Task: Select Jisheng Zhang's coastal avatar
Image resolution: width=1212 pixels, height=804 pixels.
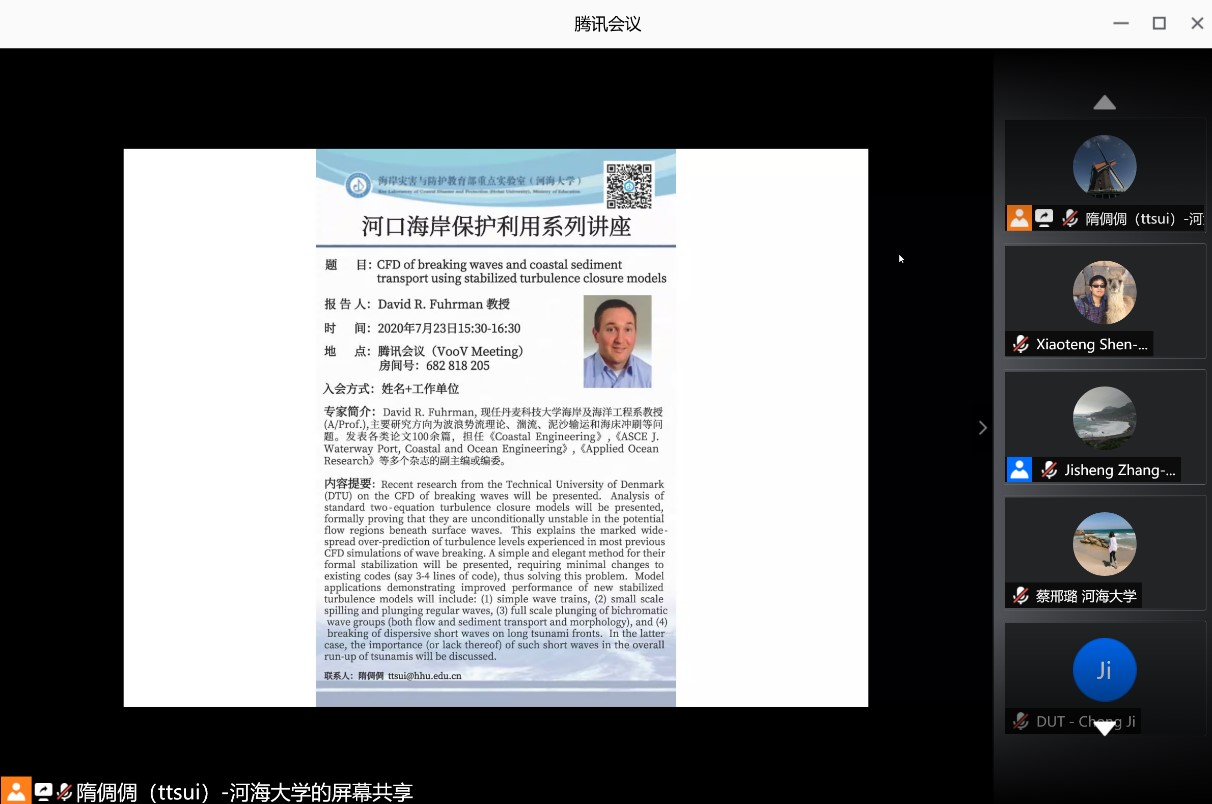Action: (x=1104, y=418)
